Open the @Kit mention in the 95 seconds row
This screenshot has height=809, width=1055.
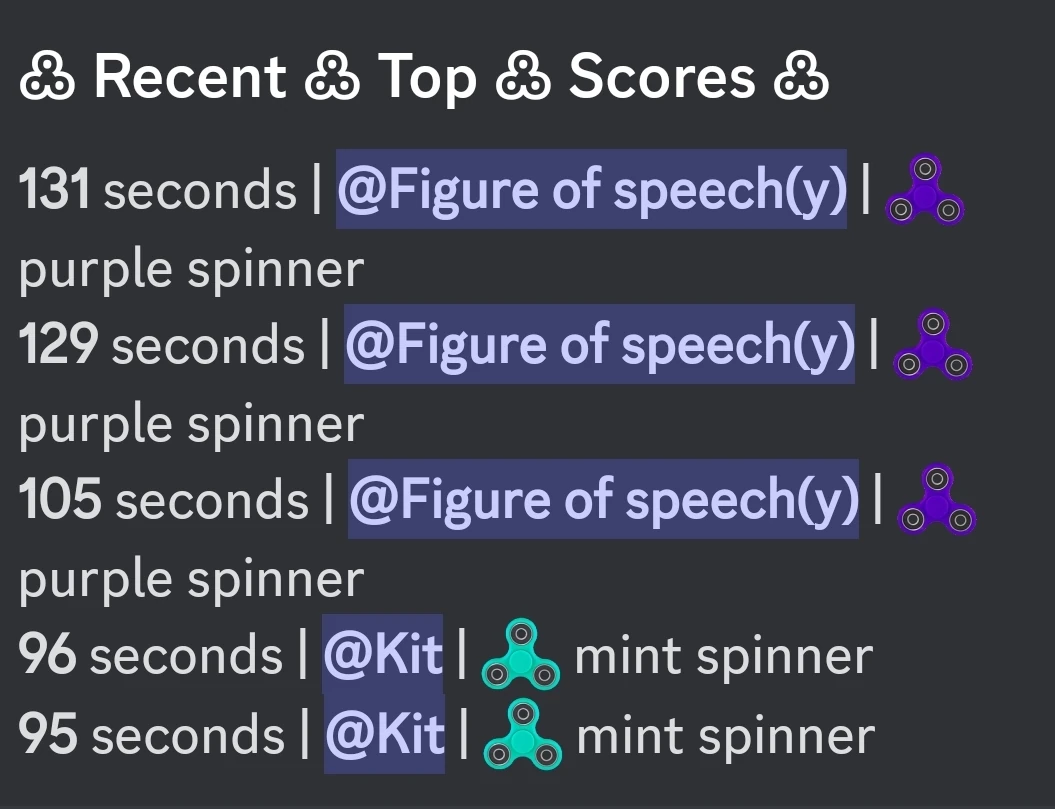(x=384, y=734)
